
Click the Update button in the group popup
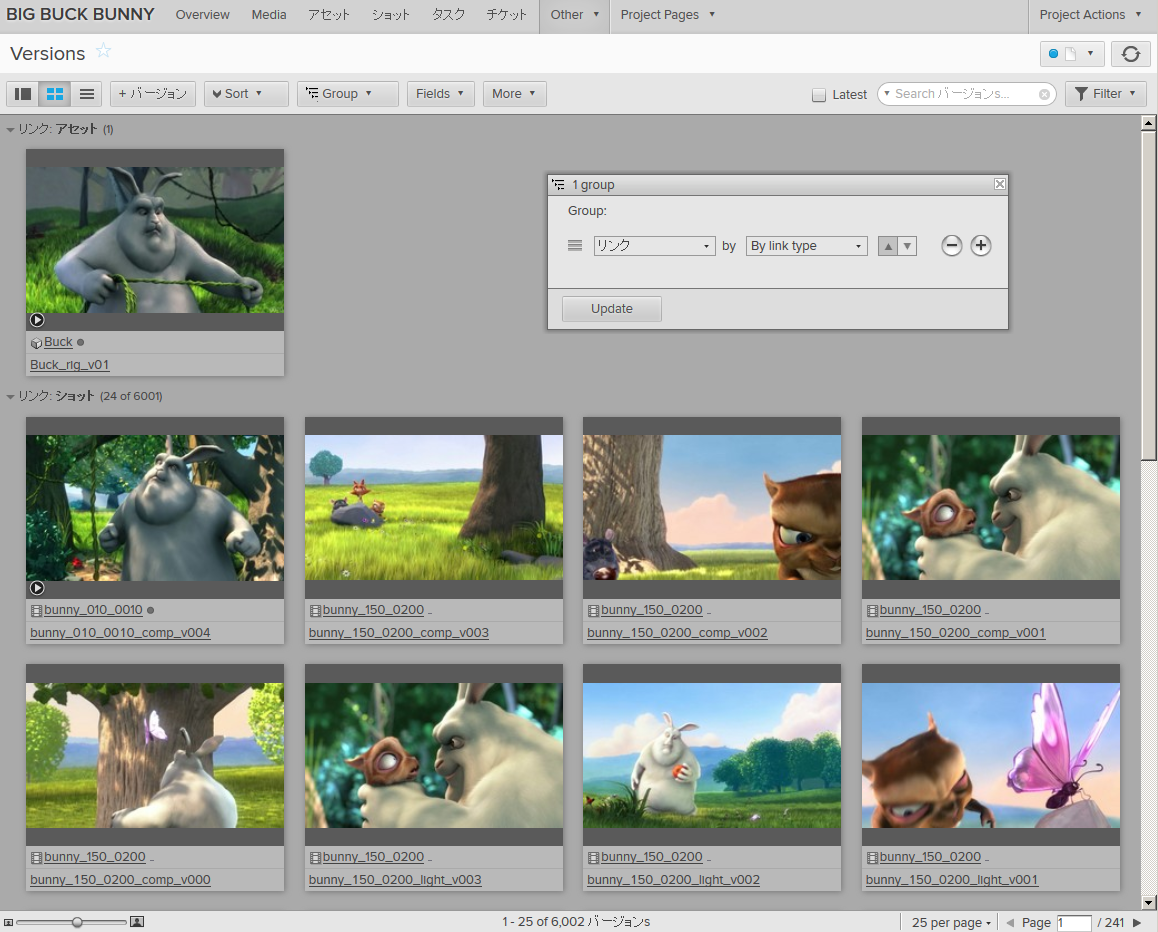(x=611, y=309)
